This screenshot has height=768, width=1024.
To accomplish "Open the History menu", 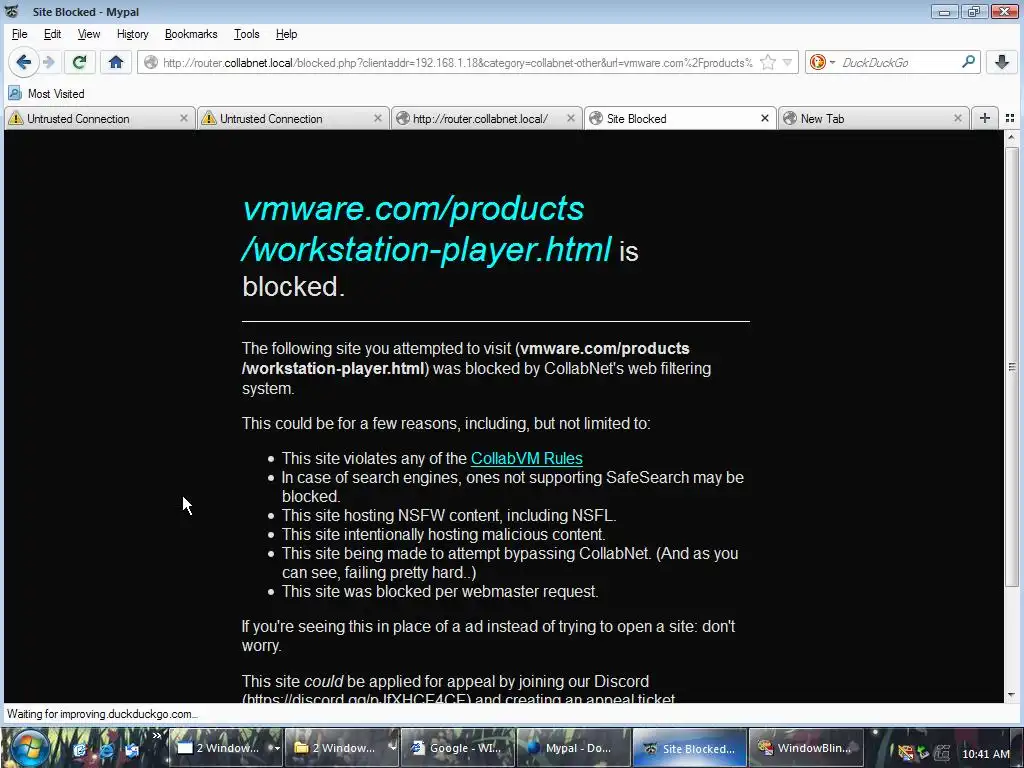I will pos(133,34).
